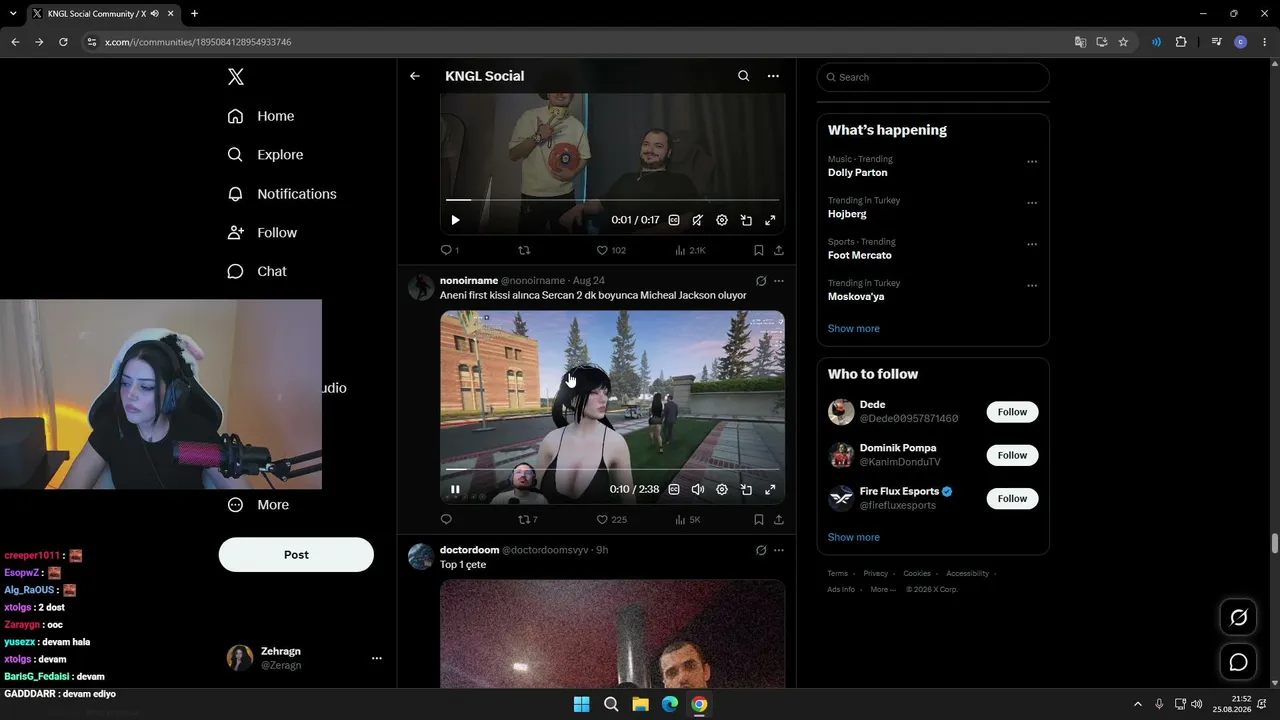
Task: Go back using the KNGL Social header arrow
Action: coord(415,76)
